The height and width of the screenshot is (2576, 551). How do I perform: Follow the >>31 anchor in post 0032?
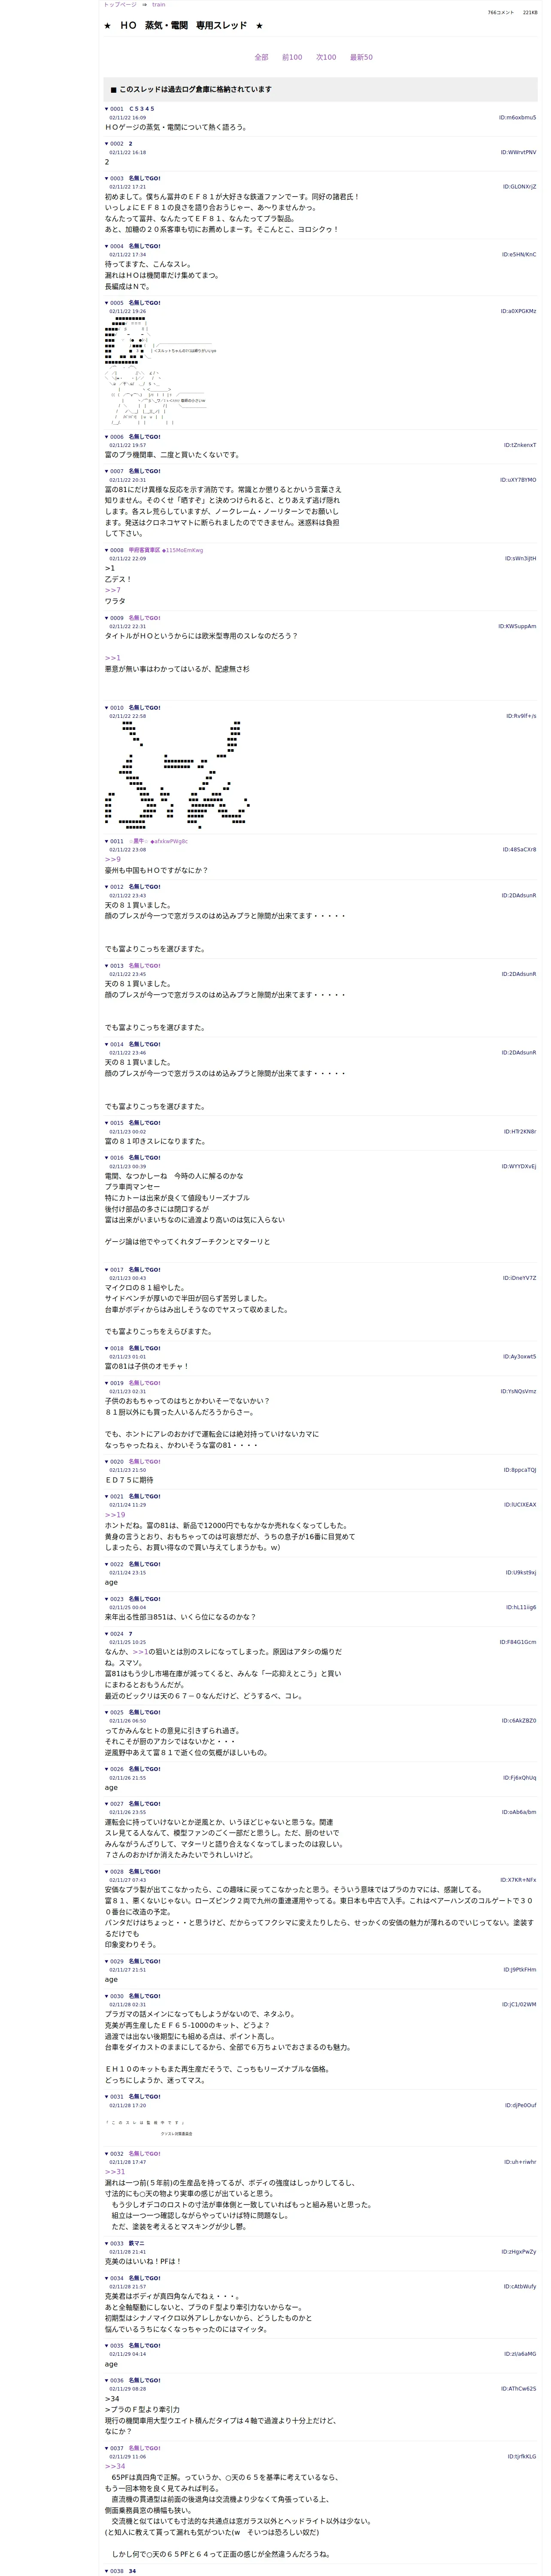pos(115,2172)
